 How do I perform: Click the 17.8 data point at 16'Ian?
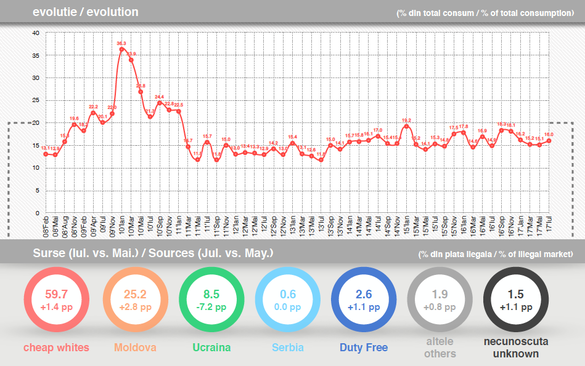click(463, 132)
